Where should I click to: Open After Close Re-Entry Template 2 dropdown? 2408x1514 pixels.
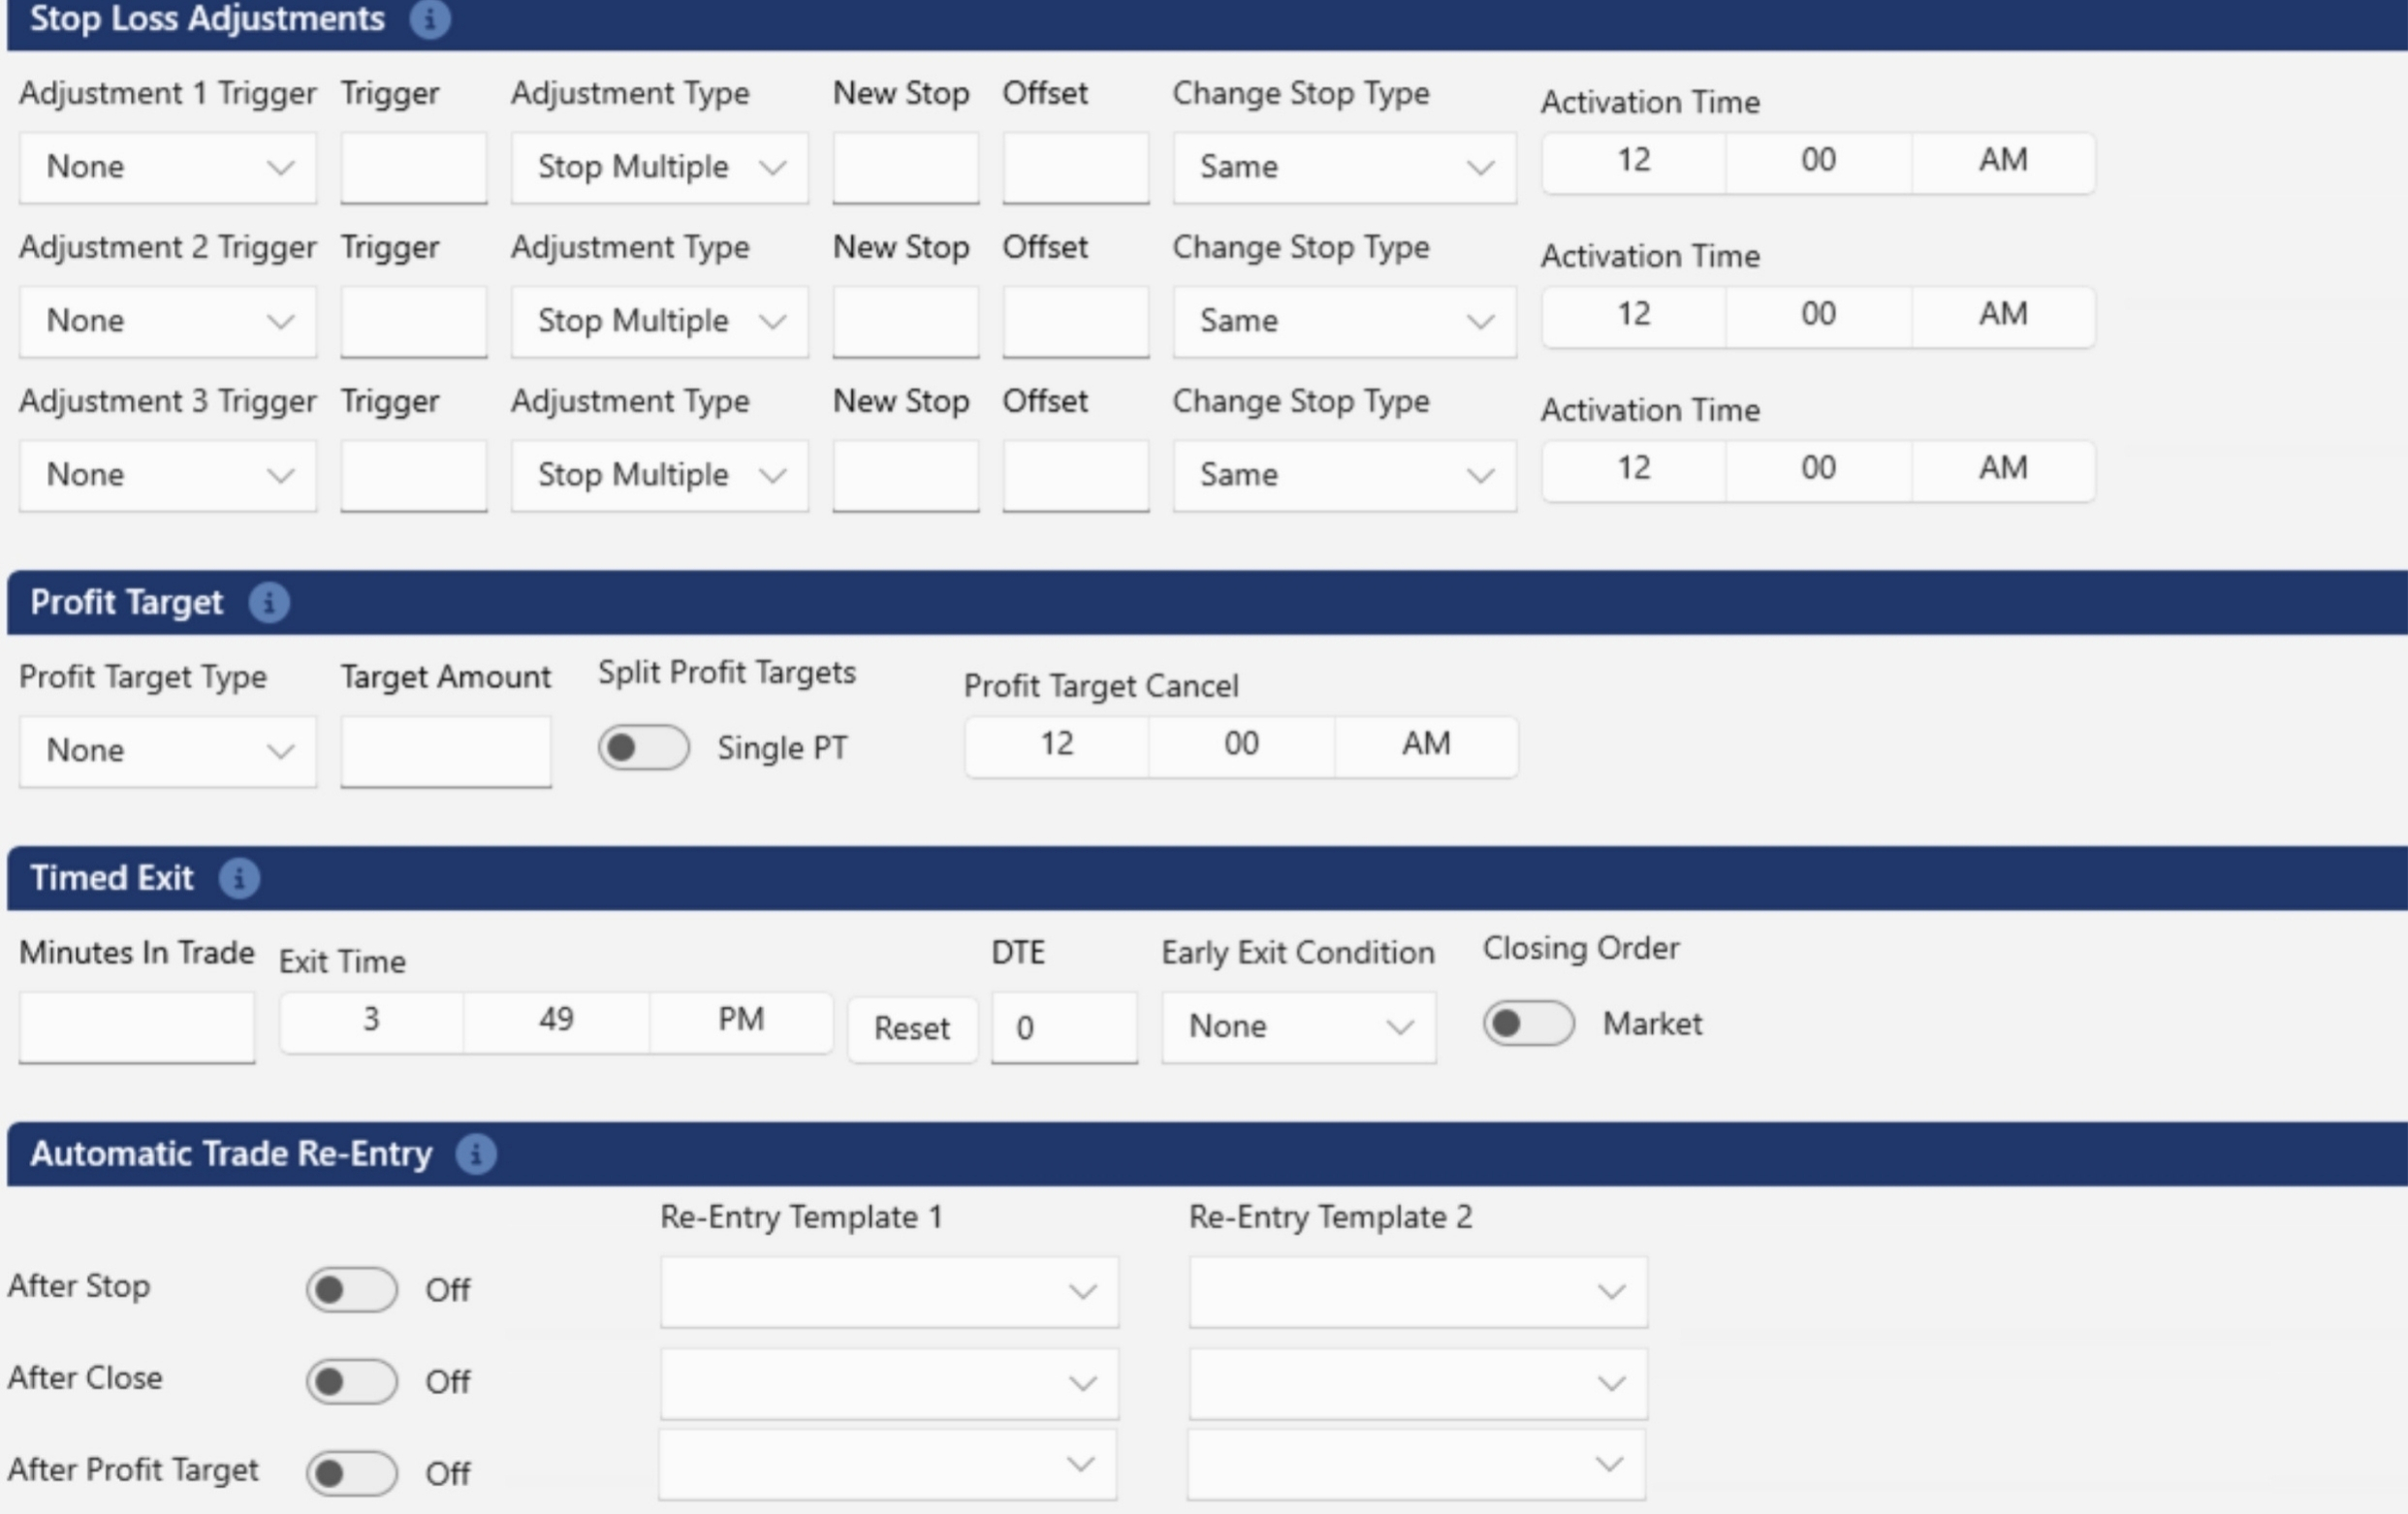1417,1384
